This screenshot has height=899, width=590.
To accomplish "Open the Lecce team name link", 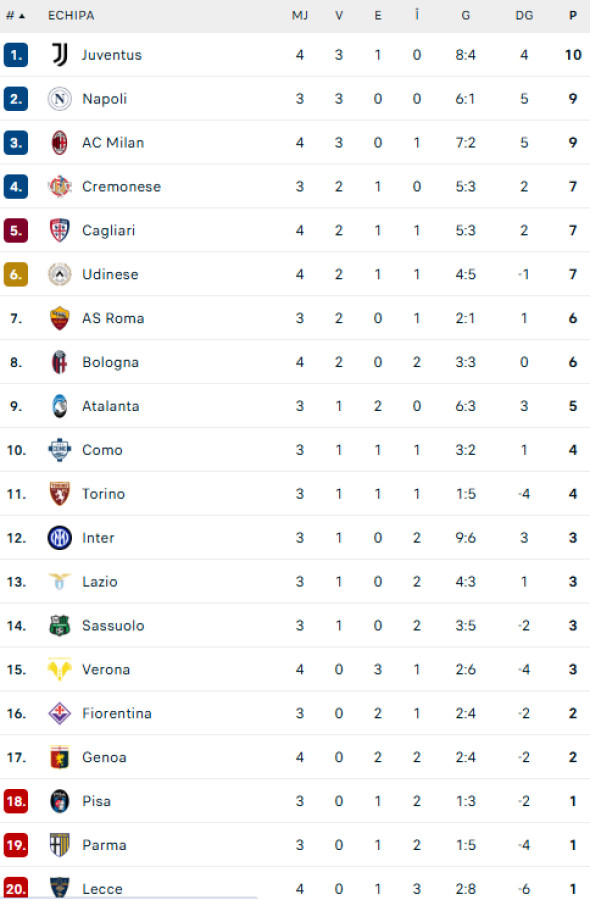I will coord(103,888).
